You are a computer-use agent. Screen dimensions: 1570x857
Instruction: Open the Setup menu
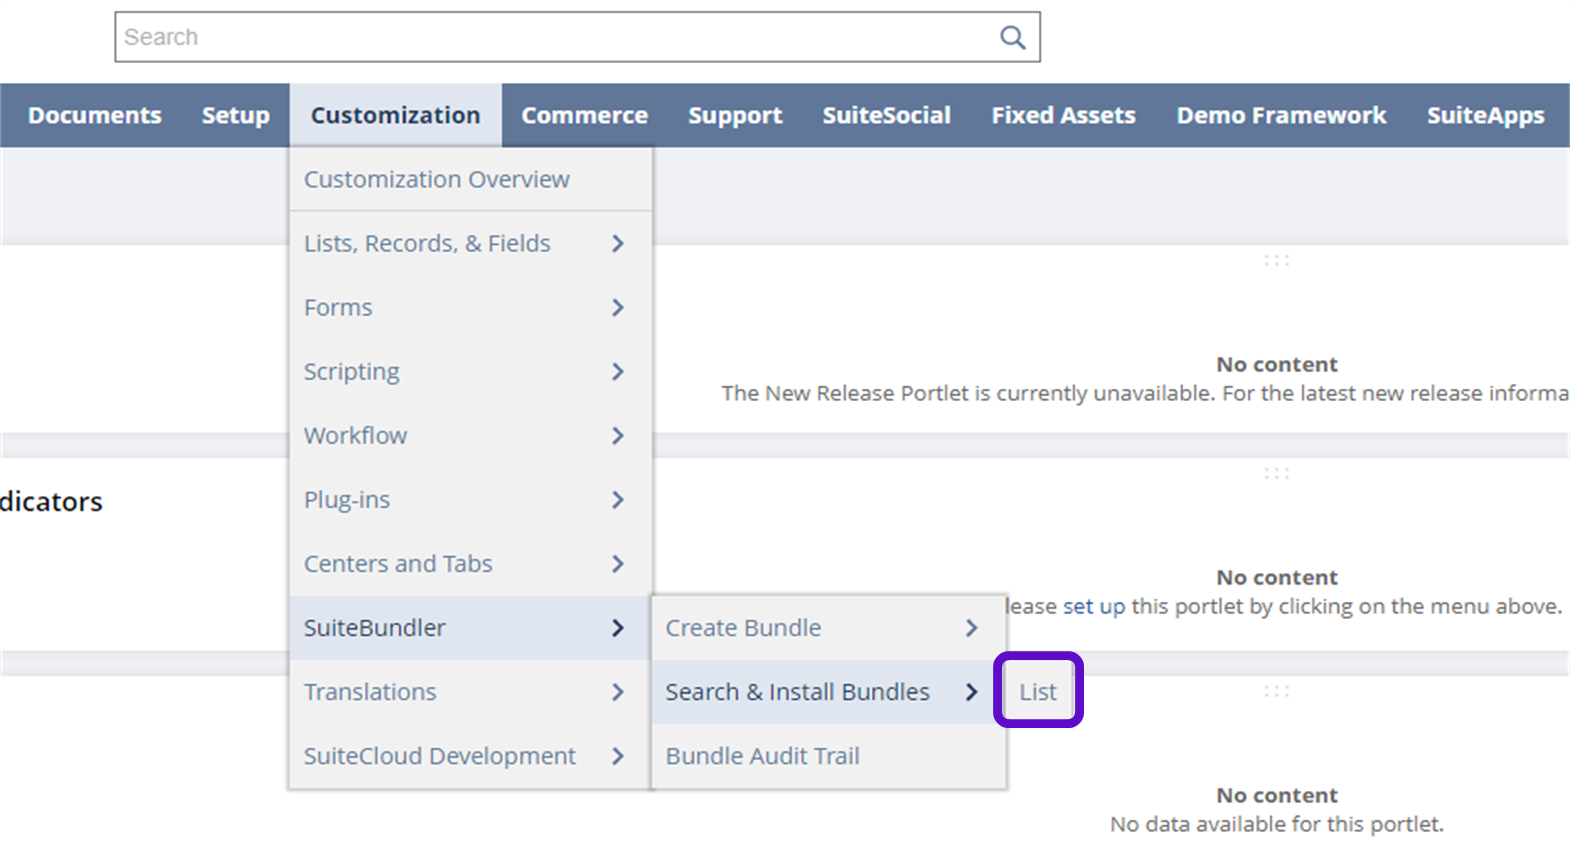(x=235, y=116)
